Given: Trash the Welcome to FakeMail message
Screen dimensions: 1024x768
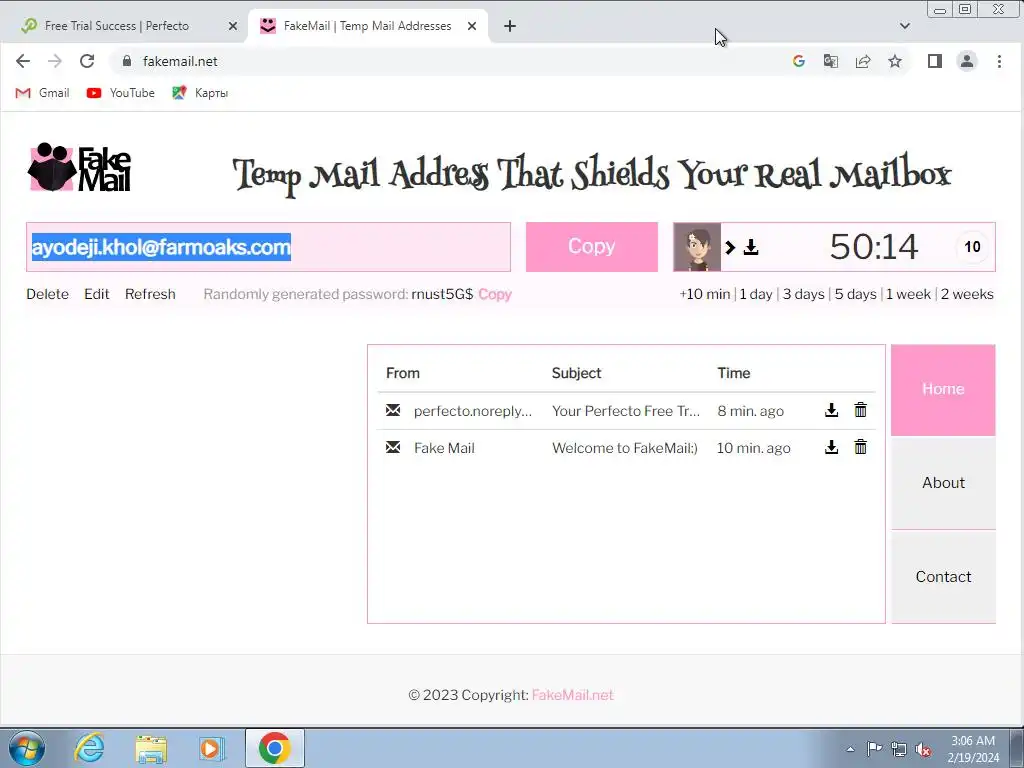Looking at the screenshot, I should point(860,447).
